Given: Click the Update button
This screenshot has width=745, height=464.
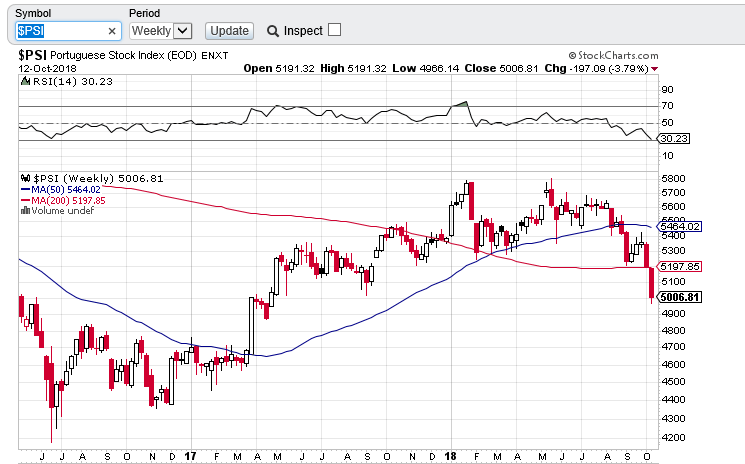Looking at the screenshot, I should (229, 31).
